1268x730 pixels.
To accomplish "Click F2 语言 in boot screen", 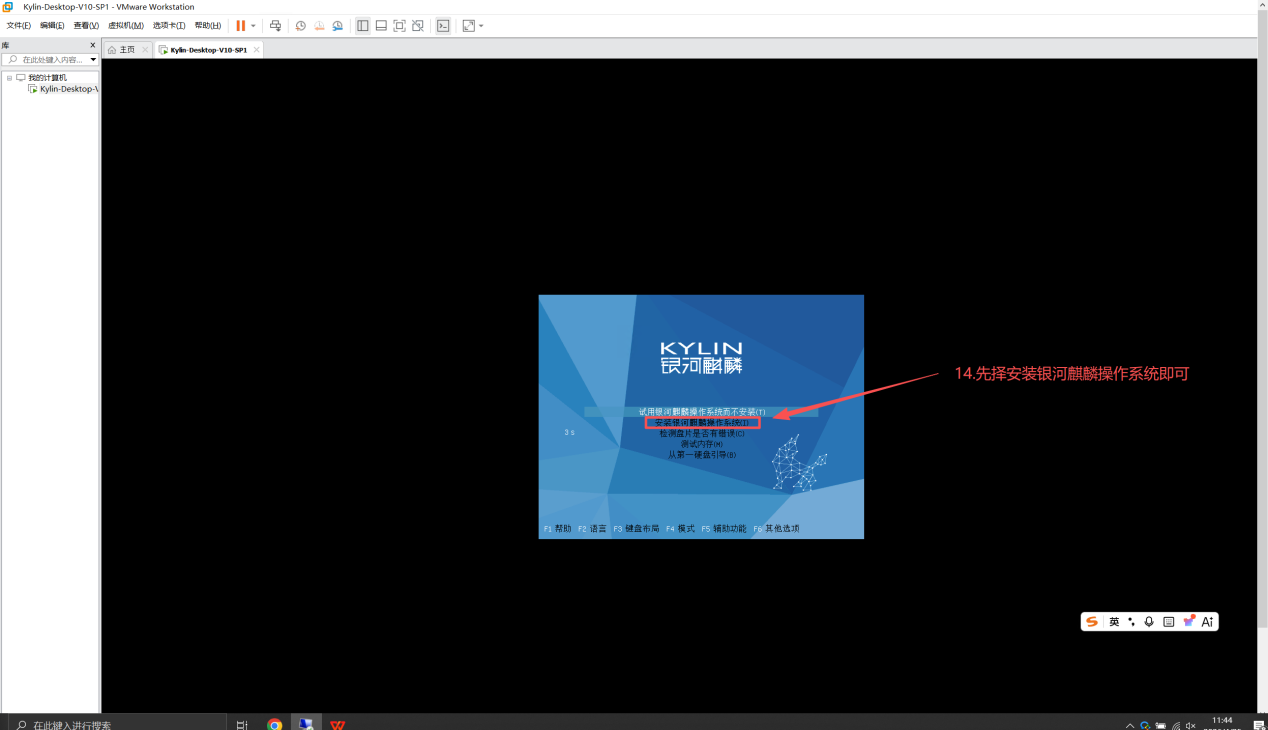I will [x=593, y=529].
